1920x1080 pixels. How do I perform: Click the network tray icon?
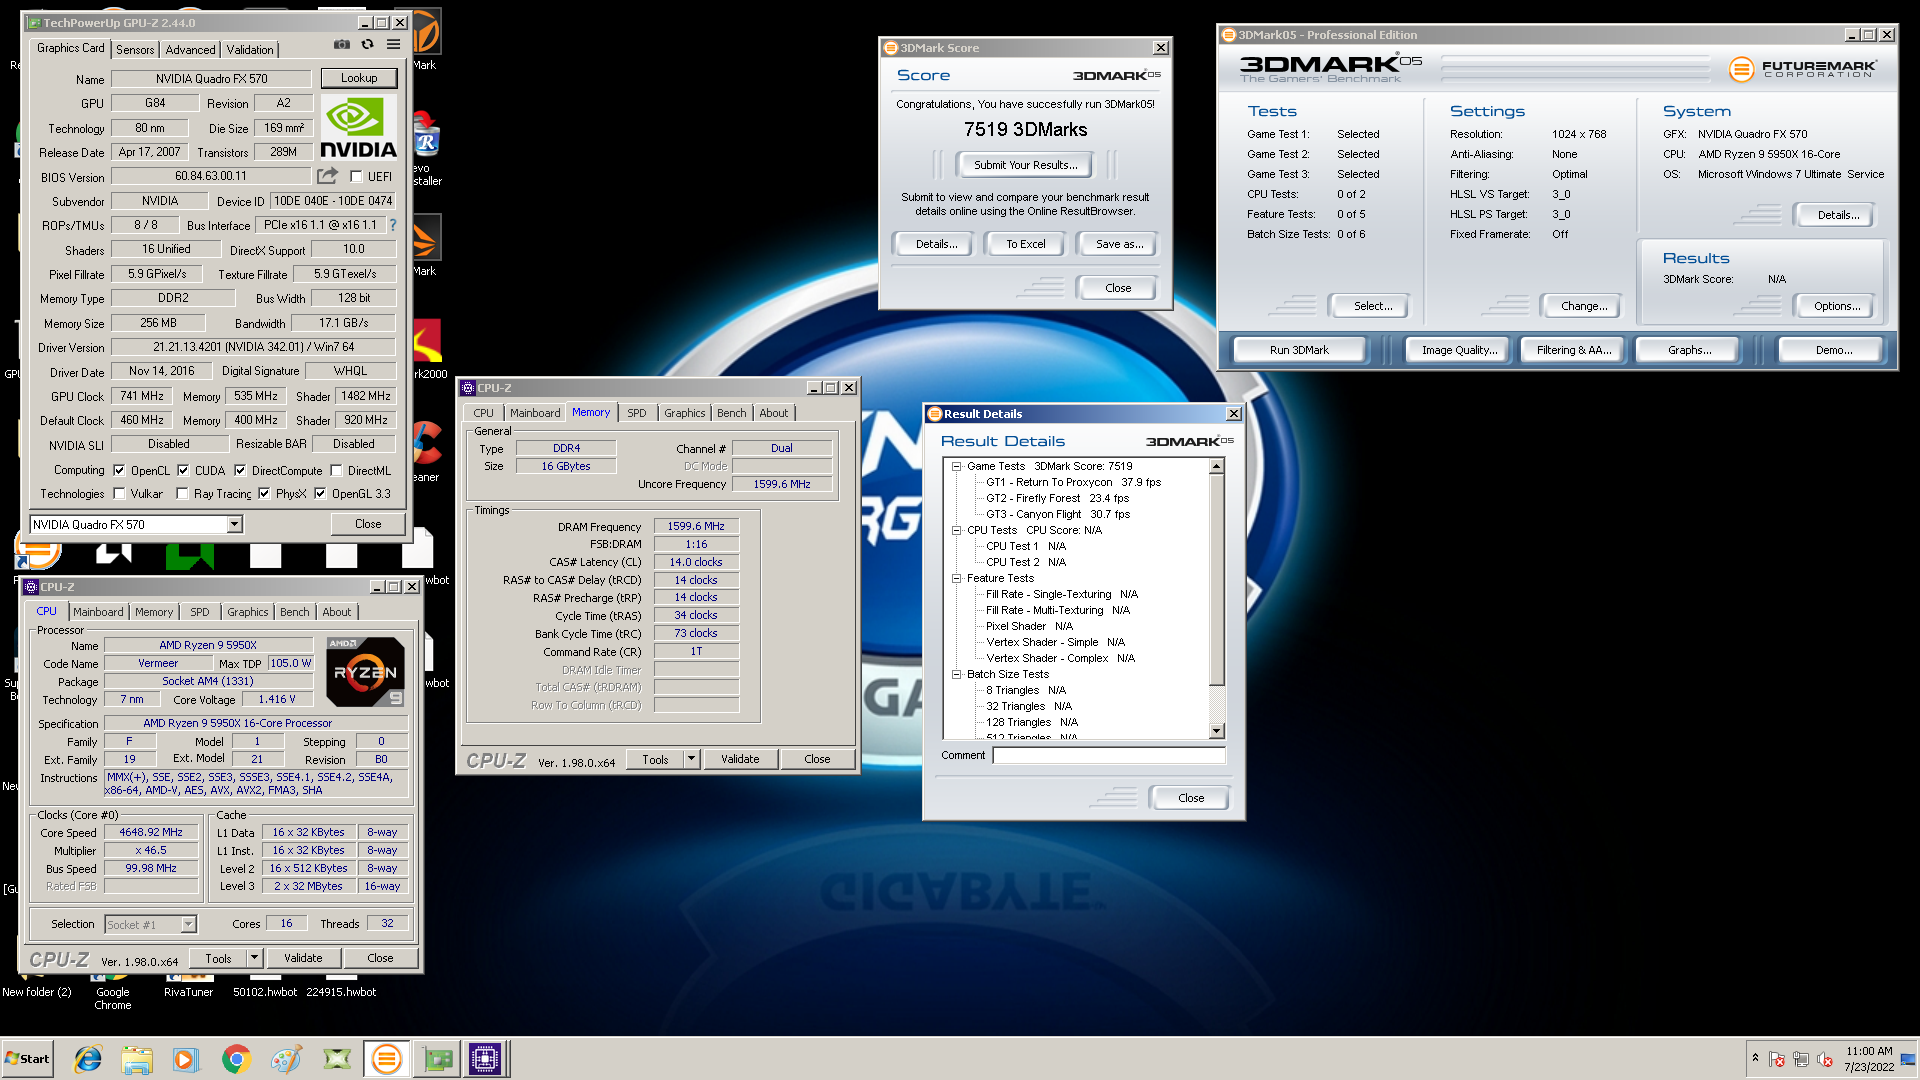pyautogui.click(x=1801, y=1059)
